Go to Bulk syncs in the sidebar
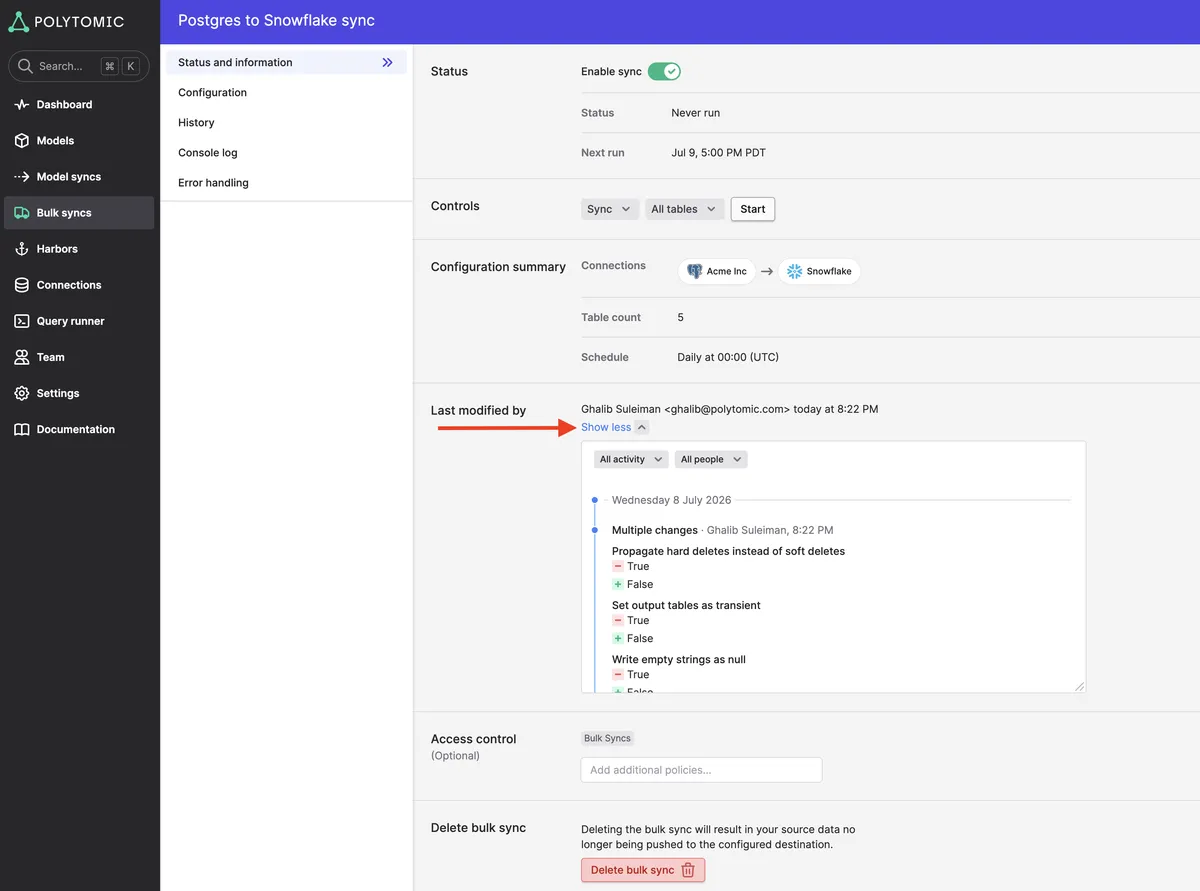1200x891 pixels. 79,213
